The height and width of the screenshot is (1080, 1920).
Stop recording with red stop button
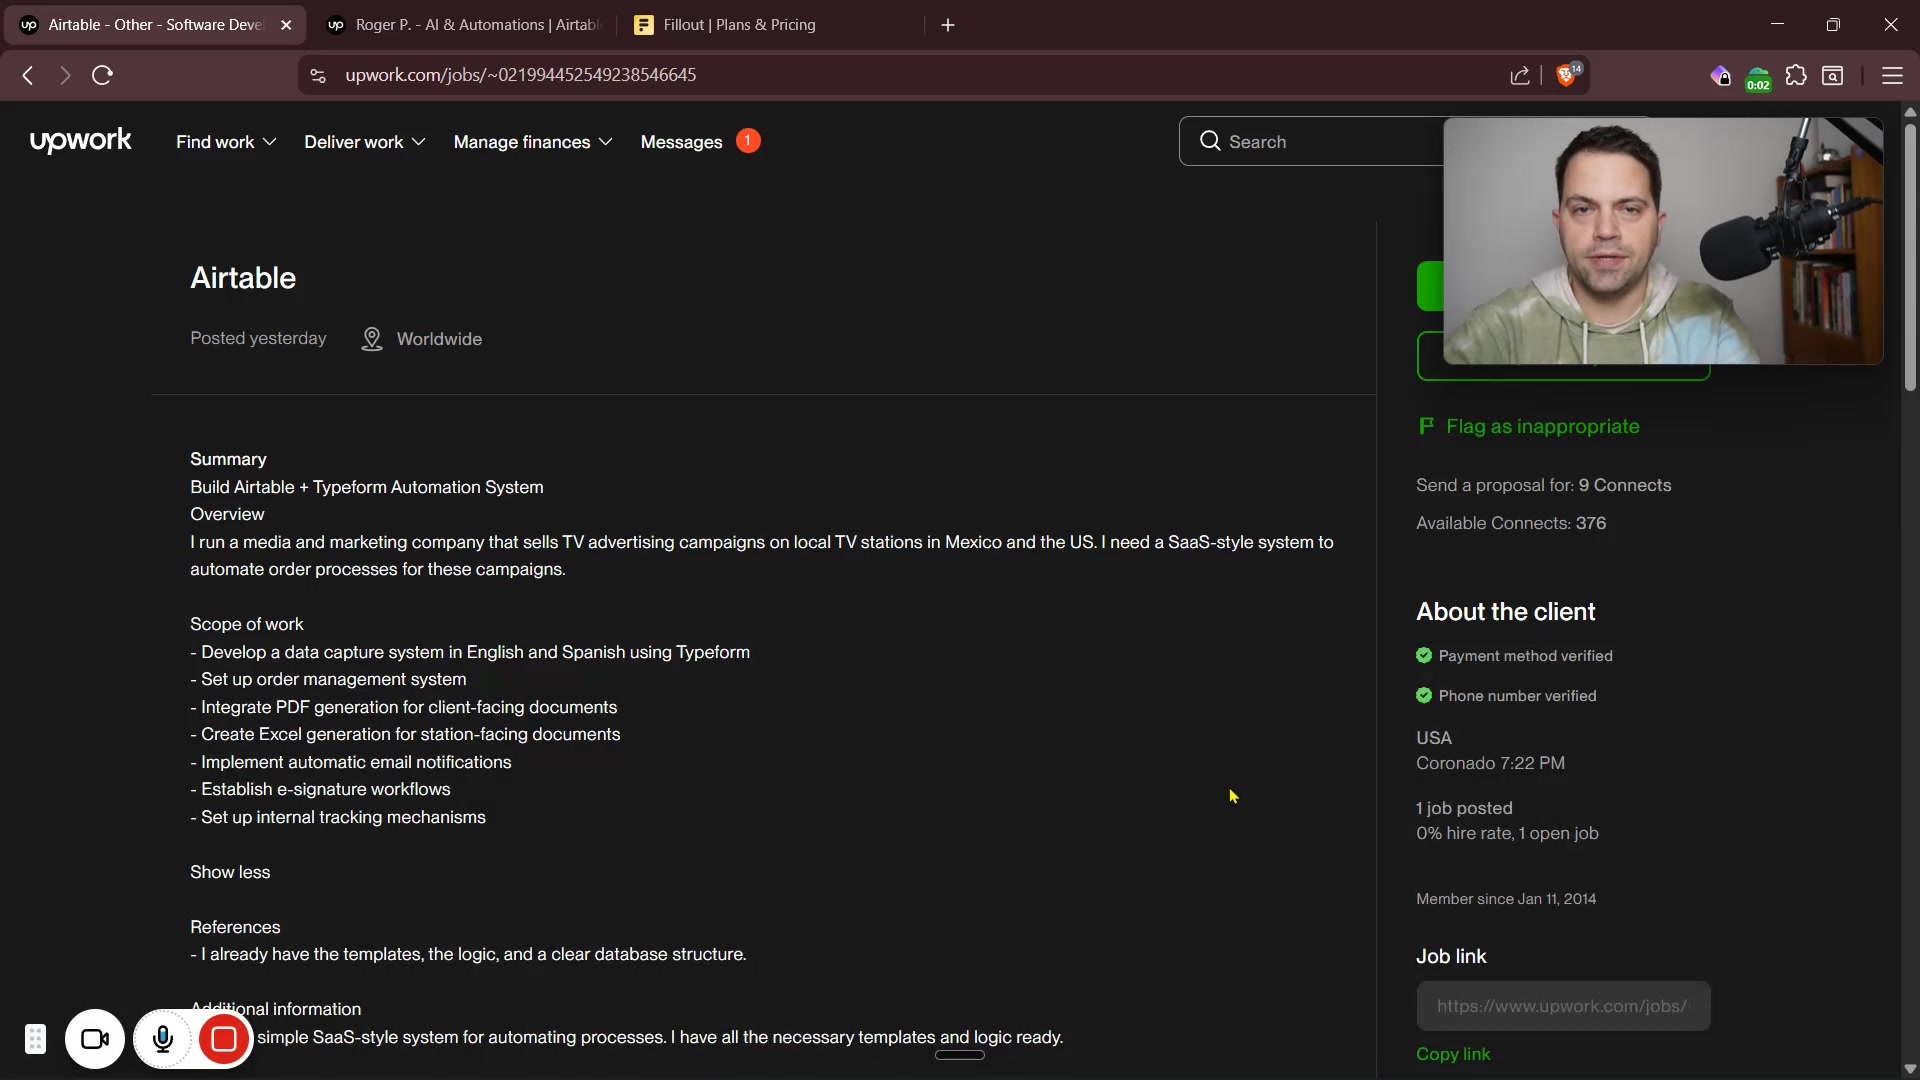coord(224,1040)
